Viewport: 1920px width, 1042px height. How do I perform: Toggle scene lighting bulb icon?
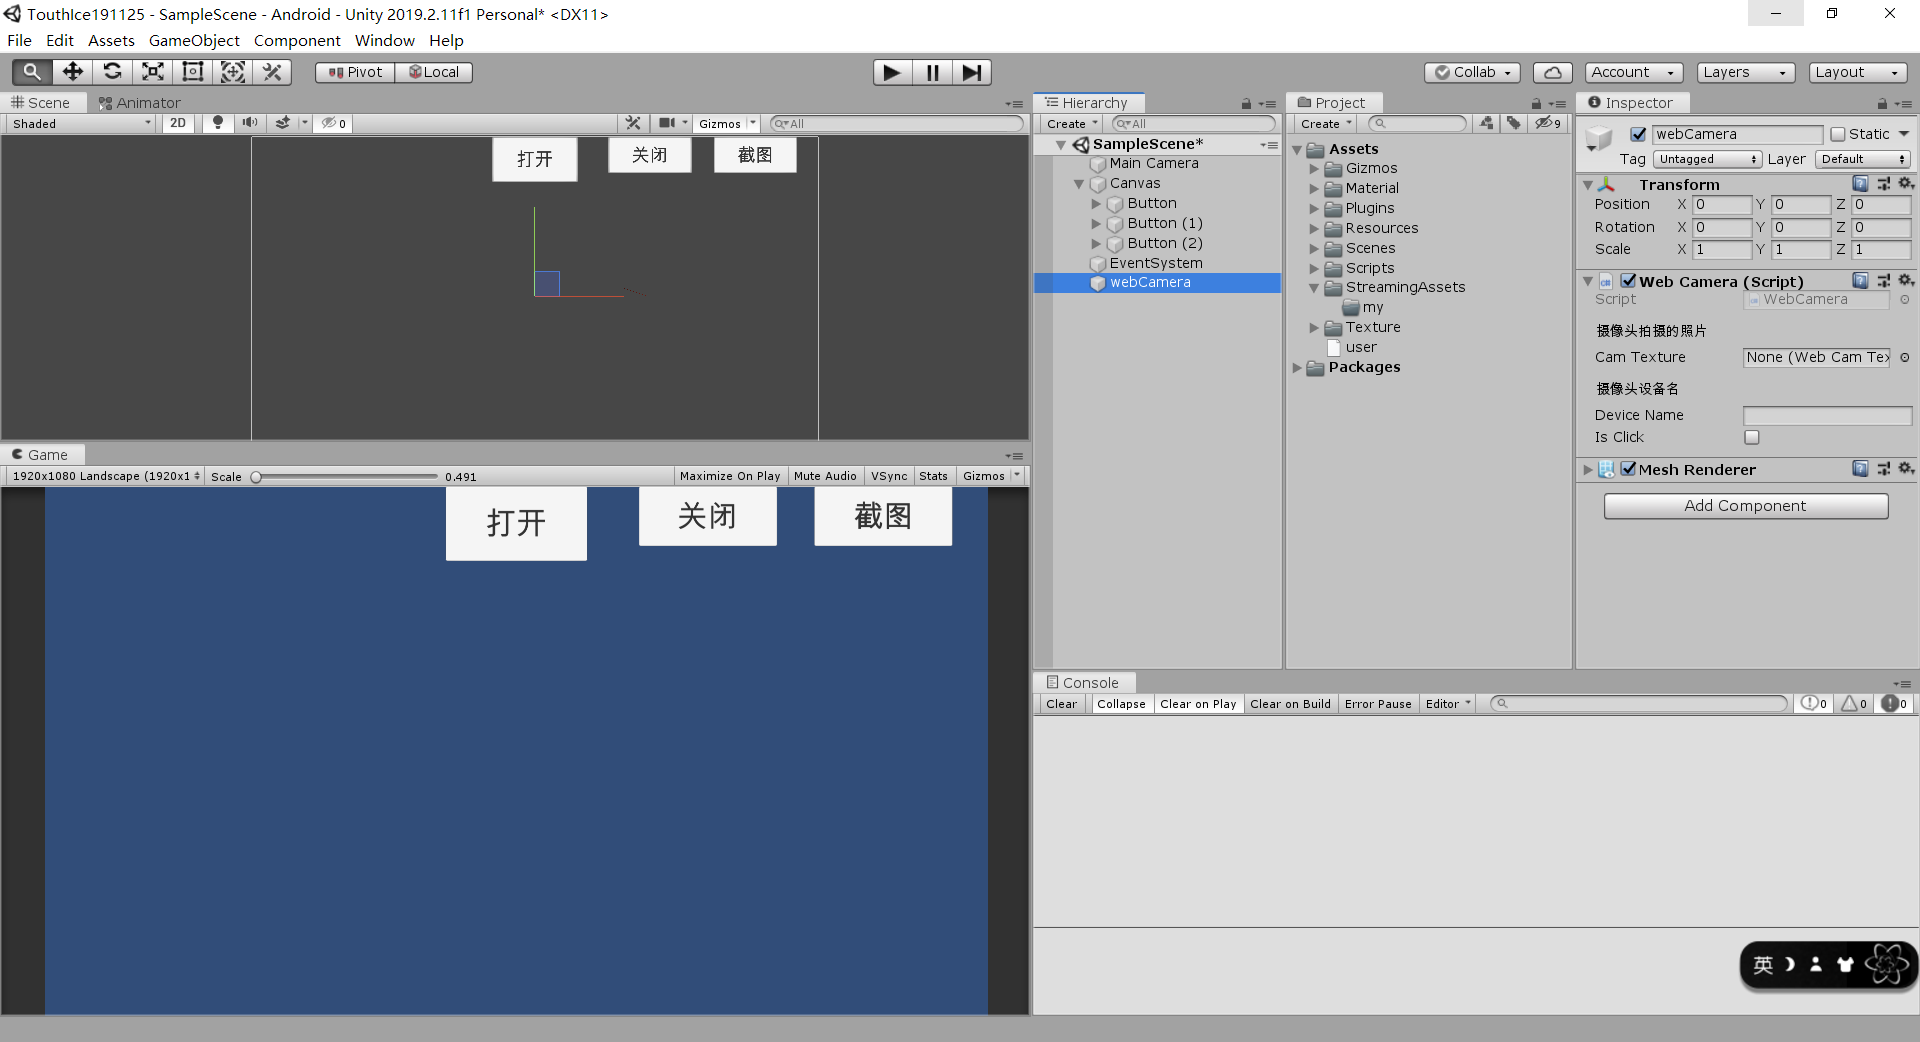pyautogui.click(x=217, y=123)
